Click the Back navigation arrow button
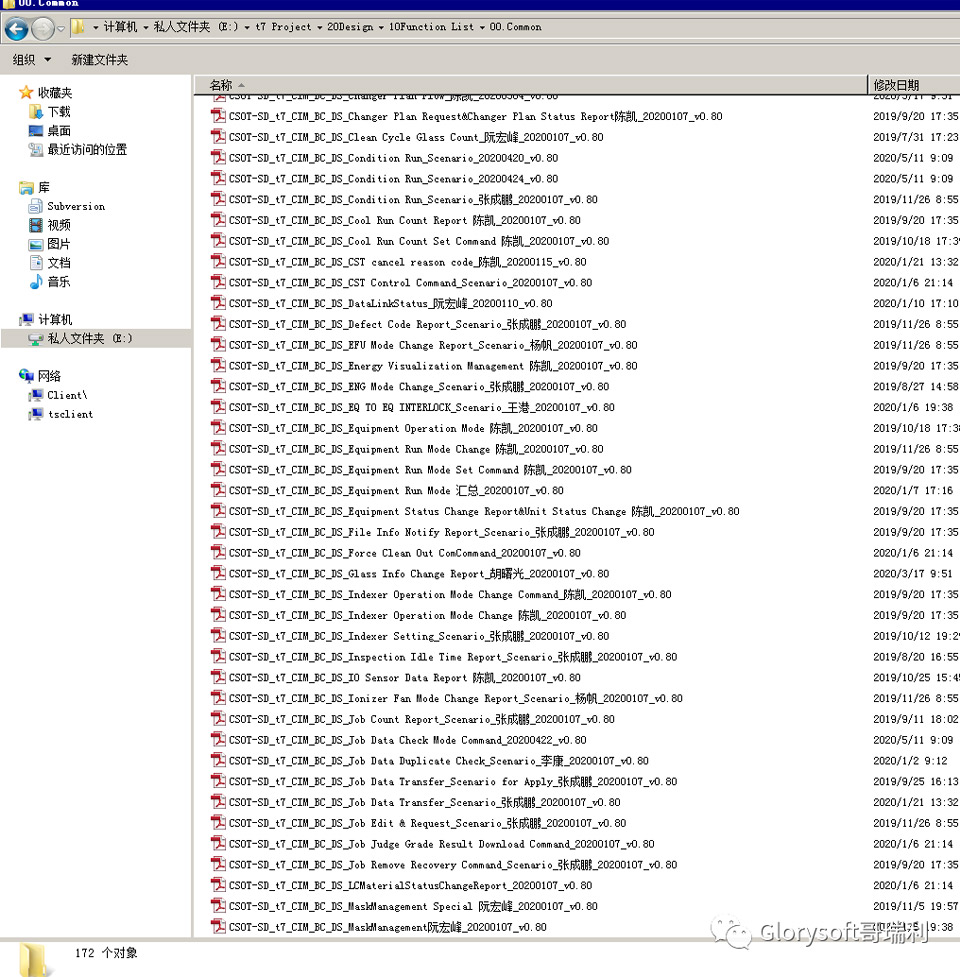This screenshot has height=977, width=960. (x=16, y=28)
